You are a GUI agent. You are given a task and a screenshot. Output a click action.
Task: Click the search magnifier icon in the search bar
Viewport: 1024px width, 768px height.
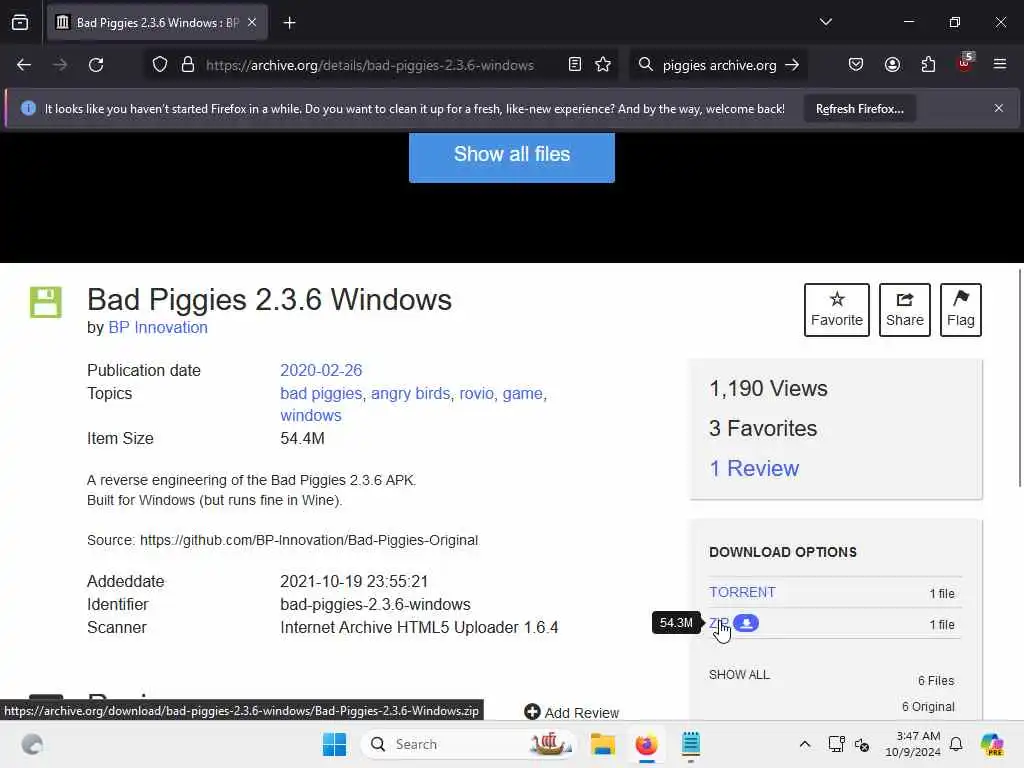coord(646,65)
